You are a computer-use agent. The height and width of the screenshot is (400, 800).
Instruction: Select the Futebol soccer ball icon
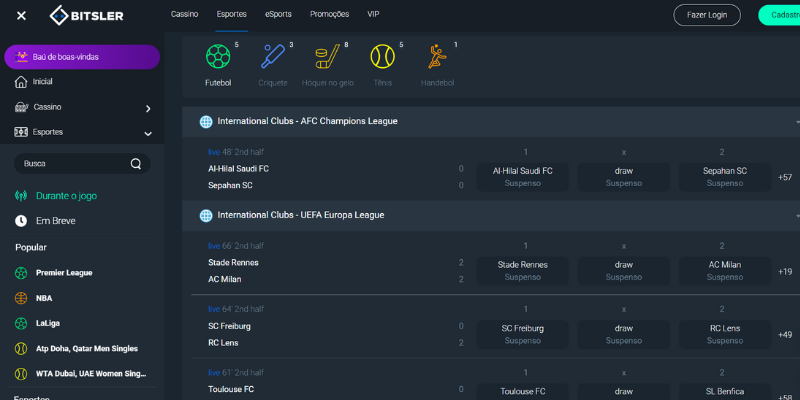click(217, 57)
